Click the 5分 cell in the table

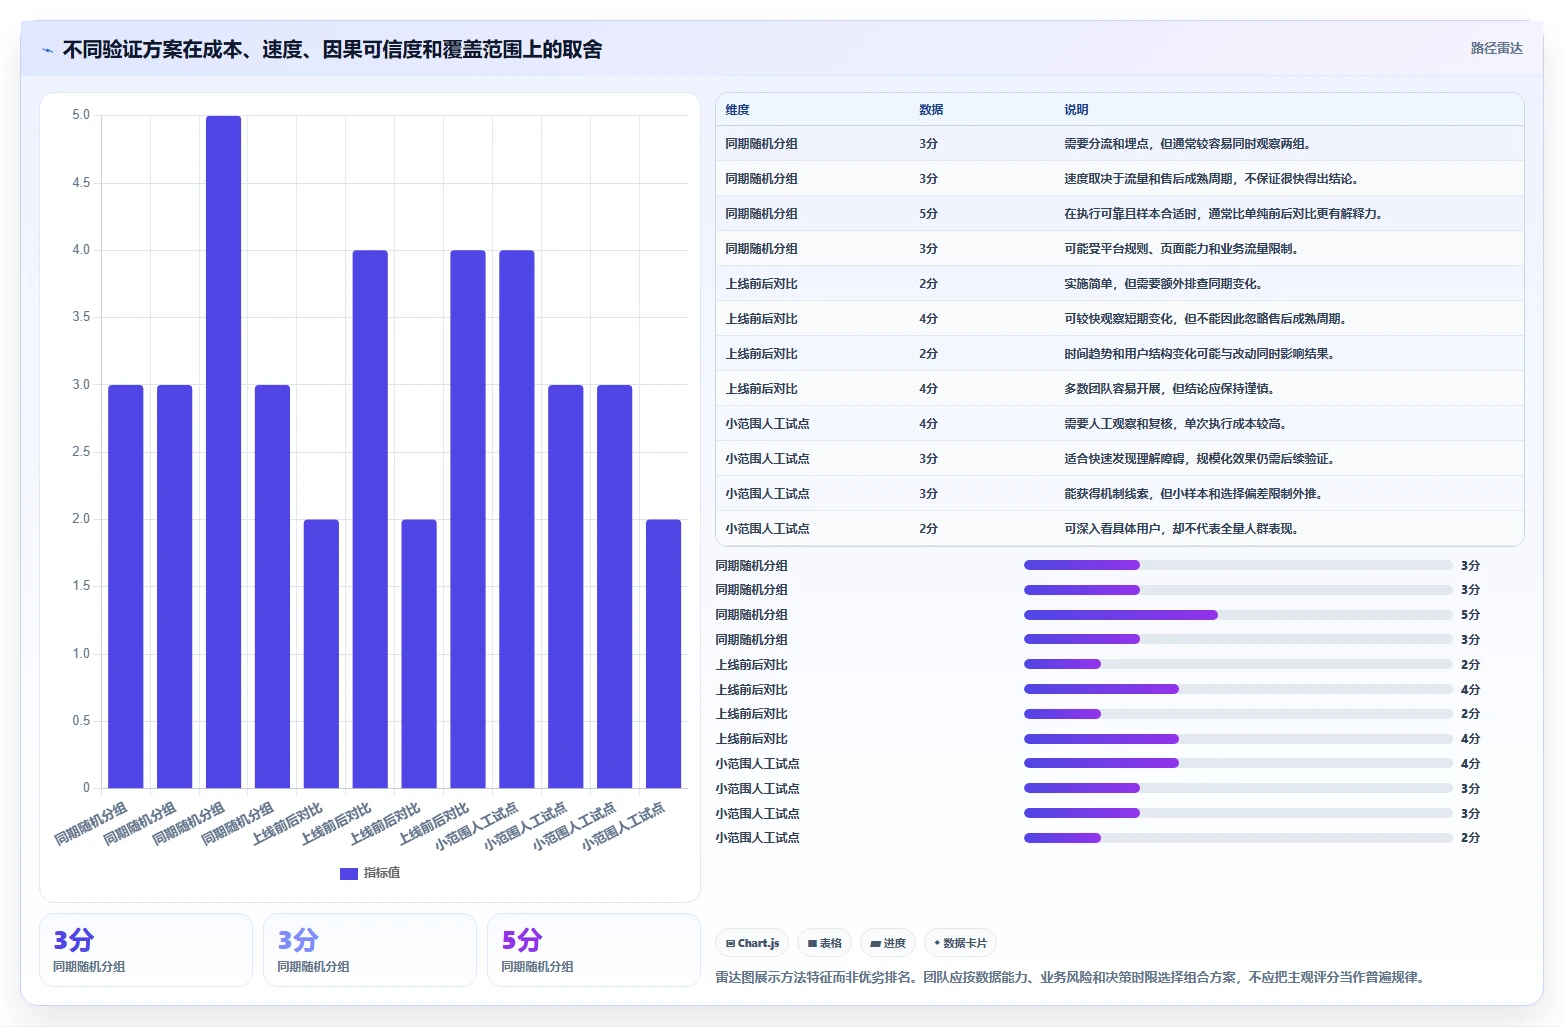click(x=928, y=214)
